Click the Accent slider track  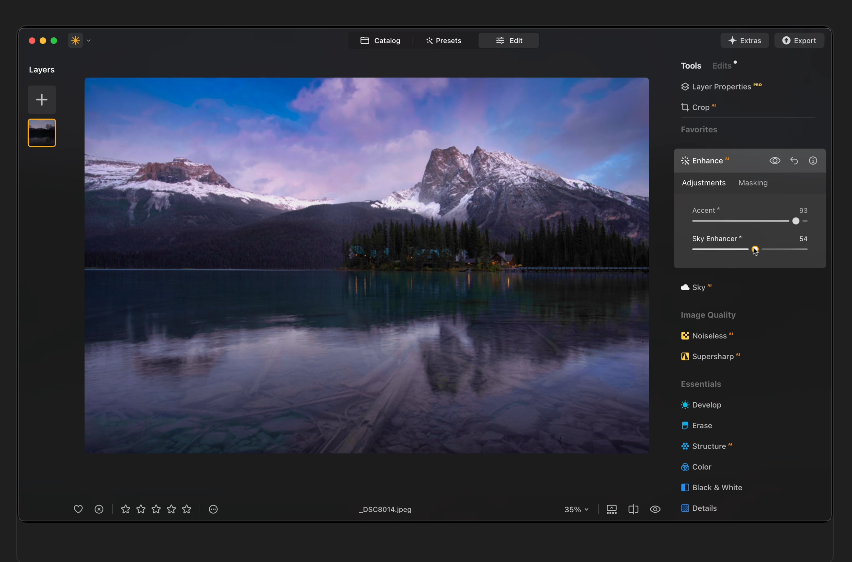pos(740,221)
